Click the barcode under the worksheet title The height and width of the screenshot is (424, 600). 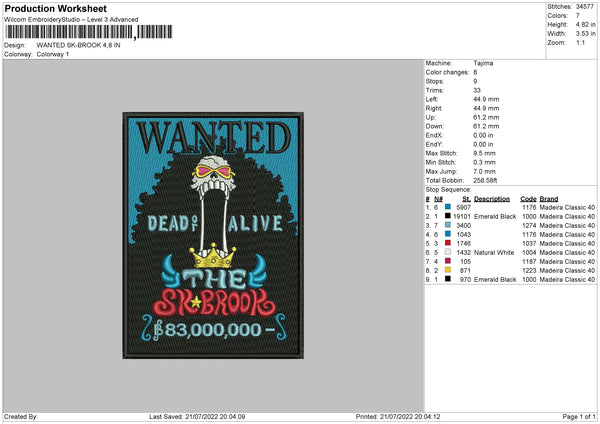point(89,32)
